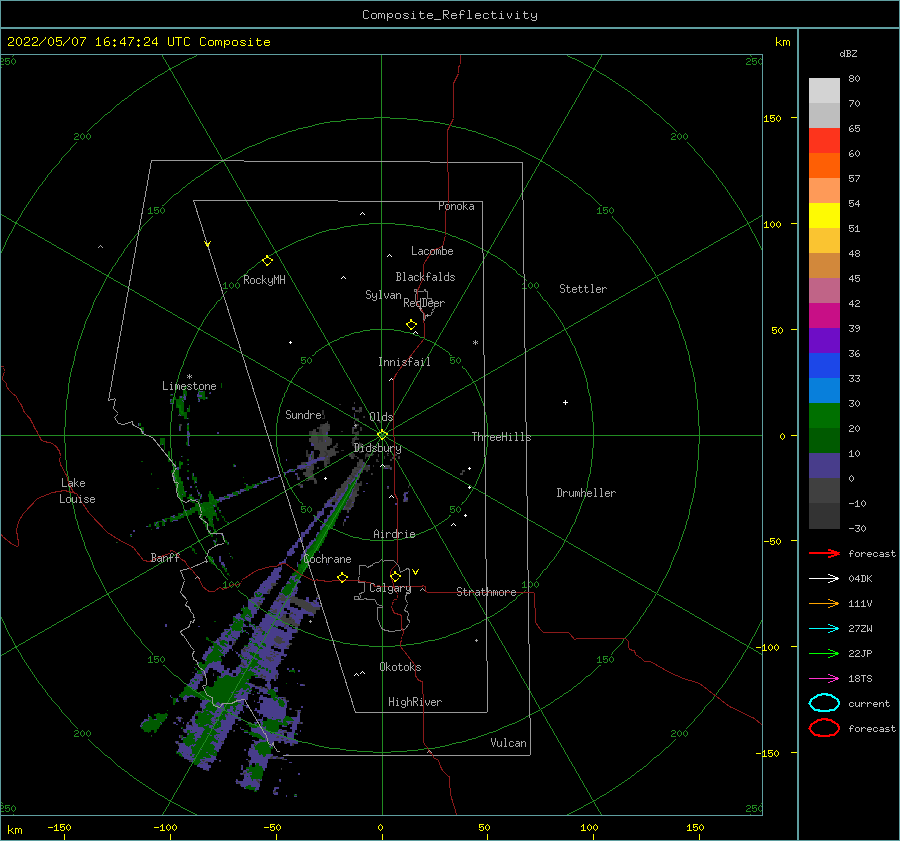The width and height of the screenshot is (900, 841).
Task: Click the Banff label
Action: click(165, 557)
